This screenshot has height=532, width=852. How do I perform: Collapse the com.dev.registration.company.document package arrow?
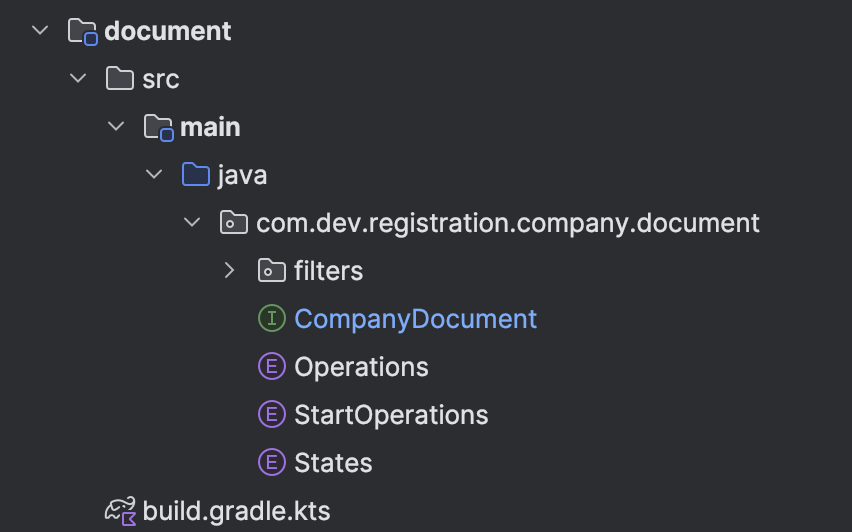click(192, 223)
